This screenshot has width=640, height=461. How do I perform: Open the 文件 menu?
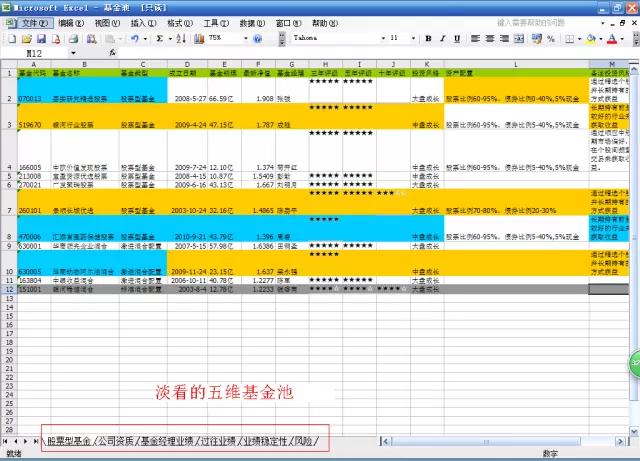tap(34, 22)
